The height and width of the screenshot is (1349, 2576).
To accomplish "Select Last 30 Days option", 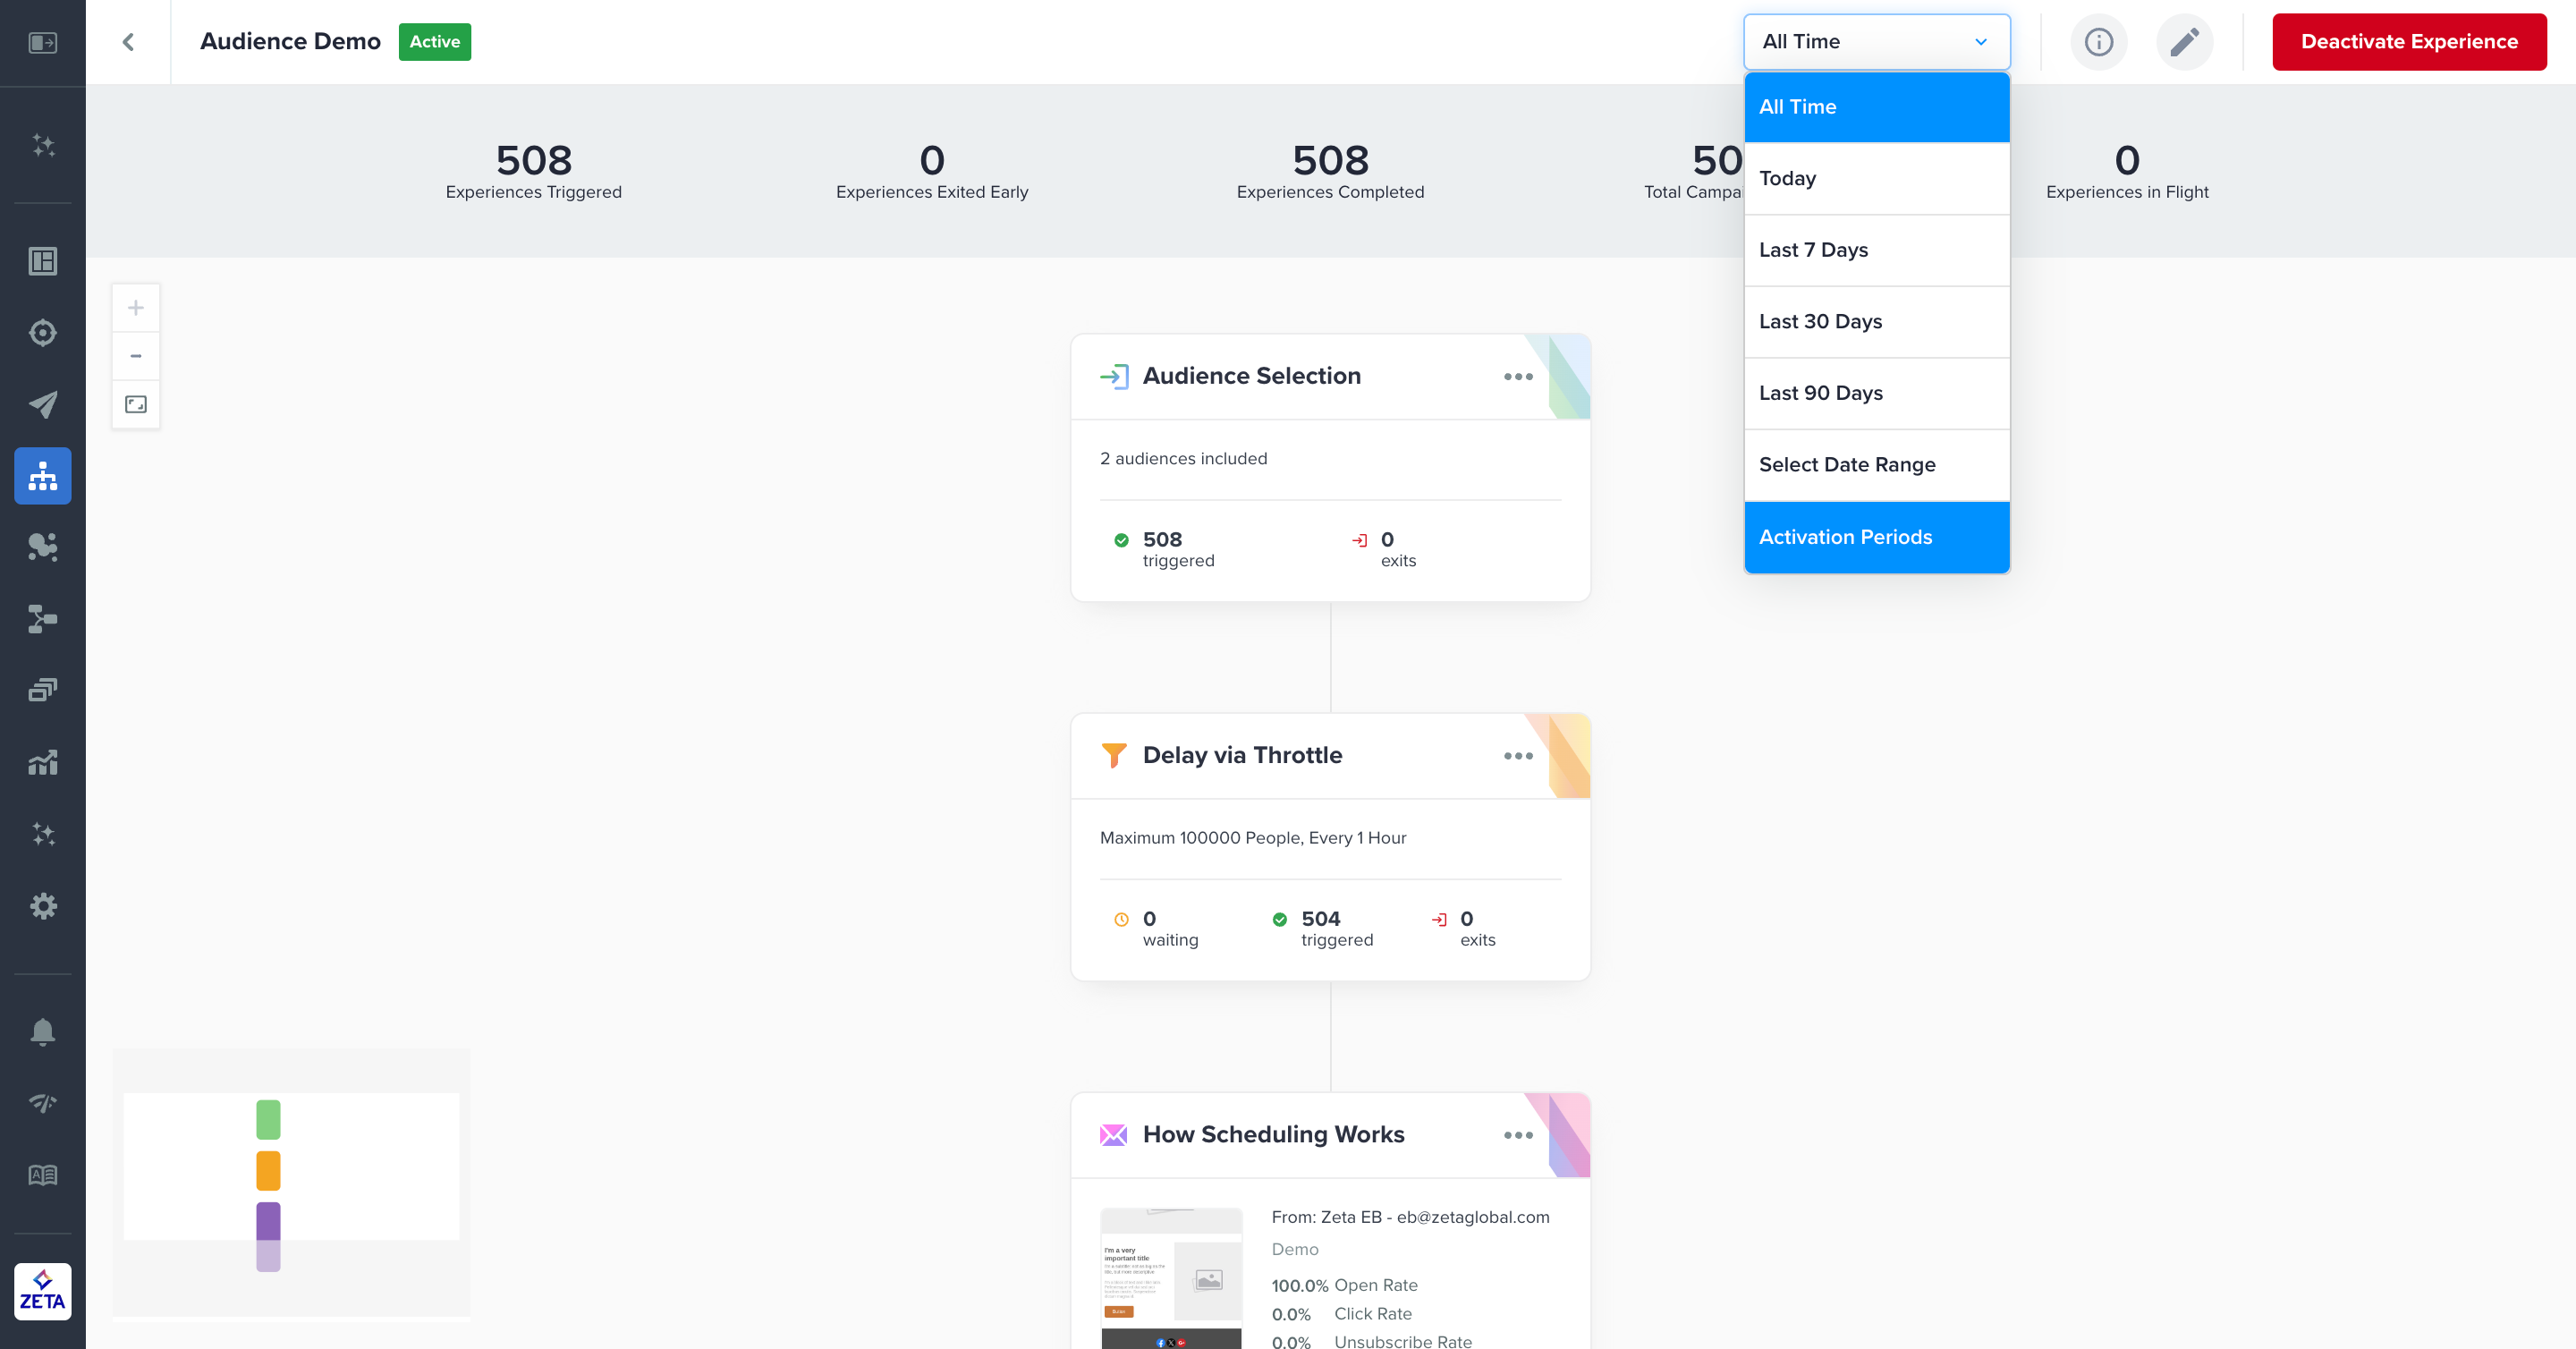I will point(1876,322).
